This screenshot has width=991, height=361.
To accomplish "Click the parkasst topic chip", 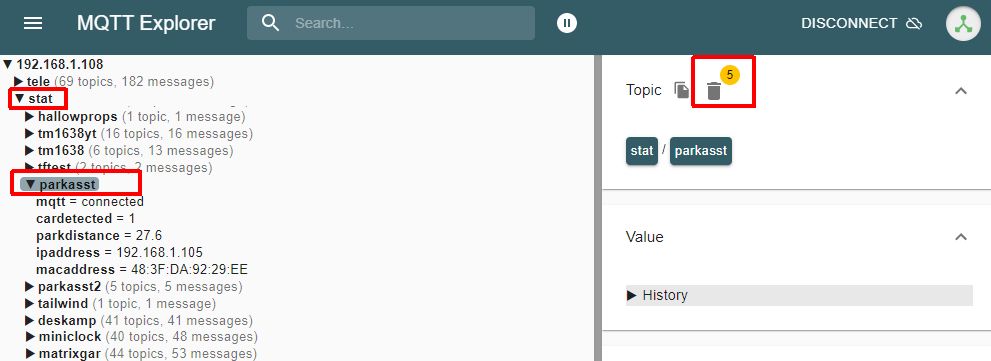I will [x=701, y=151].
